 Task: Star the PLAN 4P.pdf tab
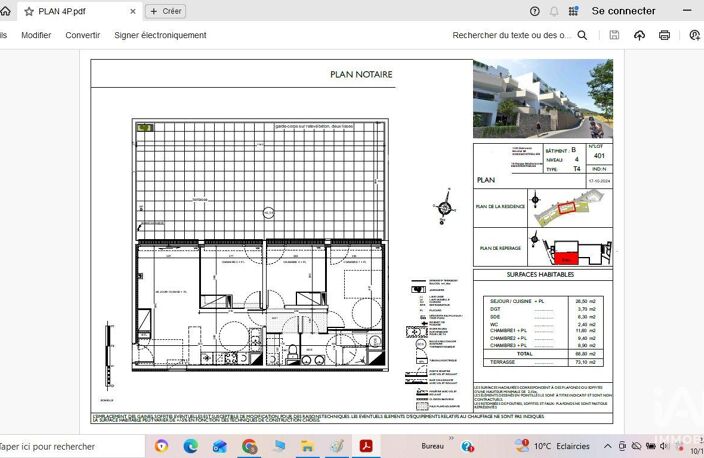[x=29, y=12]
